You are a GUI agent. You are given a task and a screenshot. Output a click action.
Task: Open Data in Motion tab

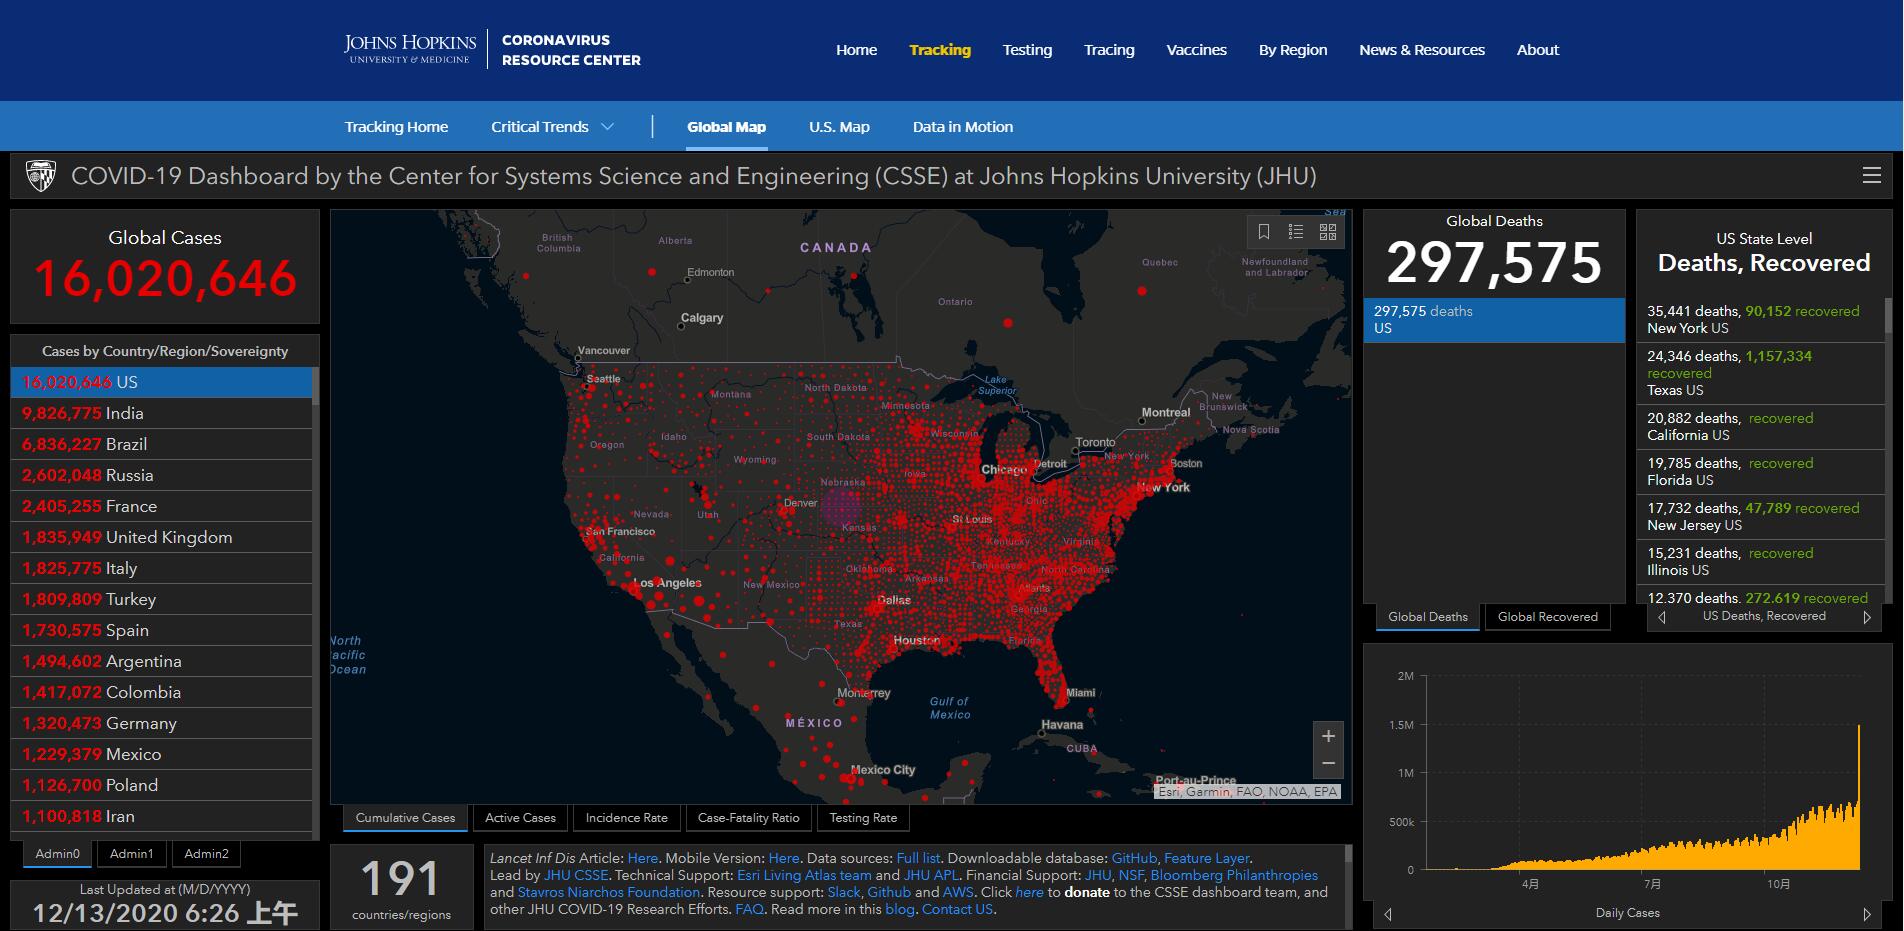pyautogui.click(x=963, y=127)
